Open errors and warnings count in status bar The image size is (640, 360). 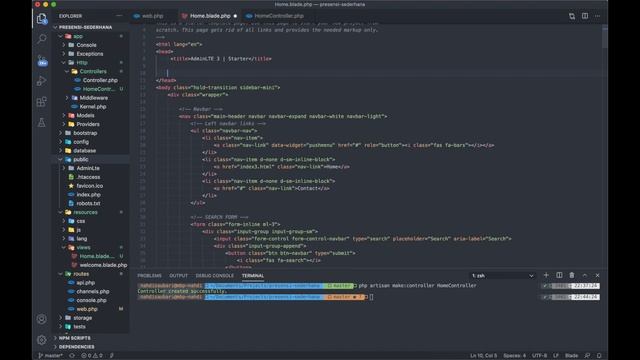[x=91, y=356]
